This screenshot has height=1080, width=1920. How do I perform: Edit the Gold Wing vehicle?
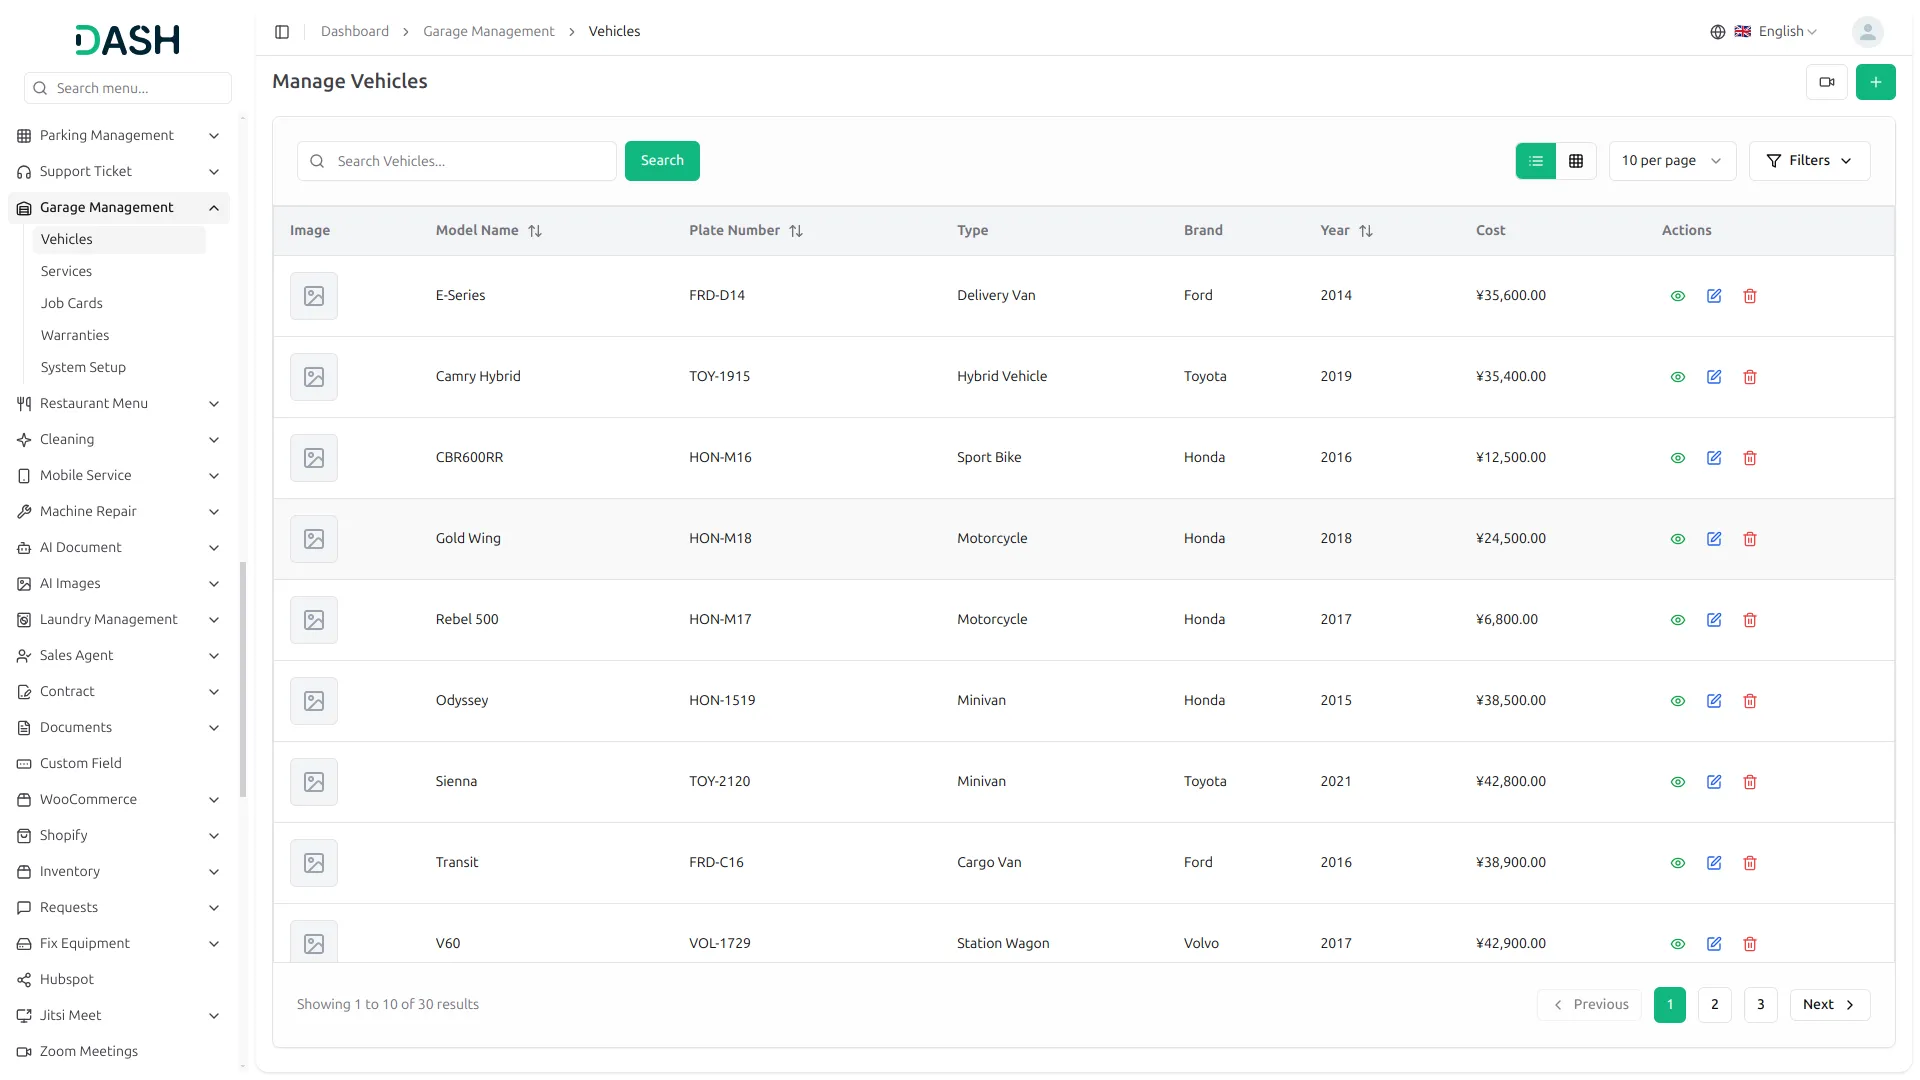tap(1714, 539)
